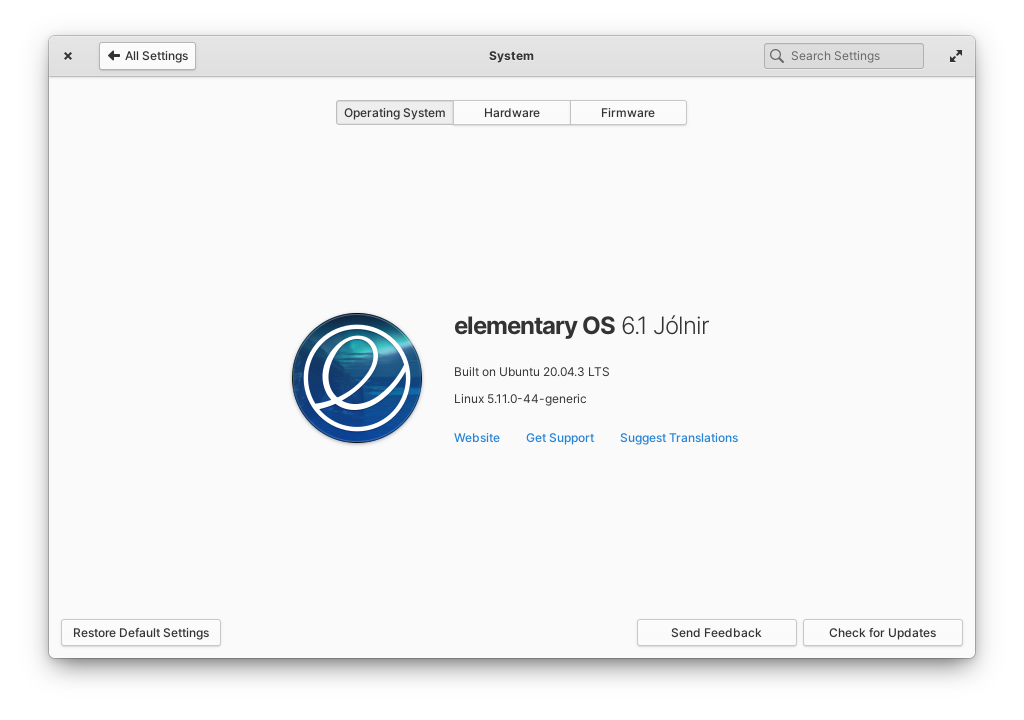Switch to the Hardware tab
Image resolution: width=1024 pixels, height=720 pixels.
[x=512, y=112]
